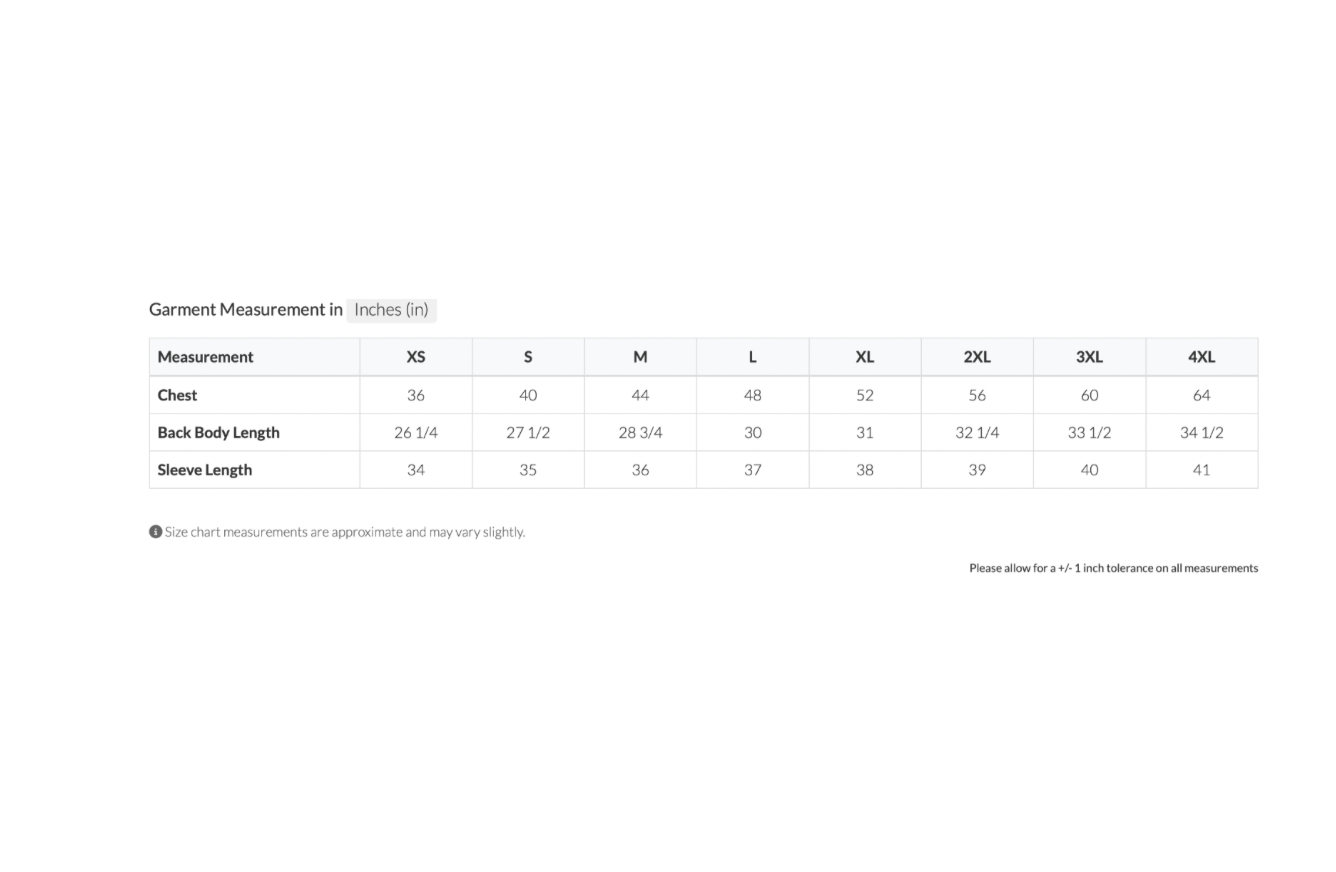Select the Inches (in) unit label
The image size is (1336, 872).
coord(391,310)
